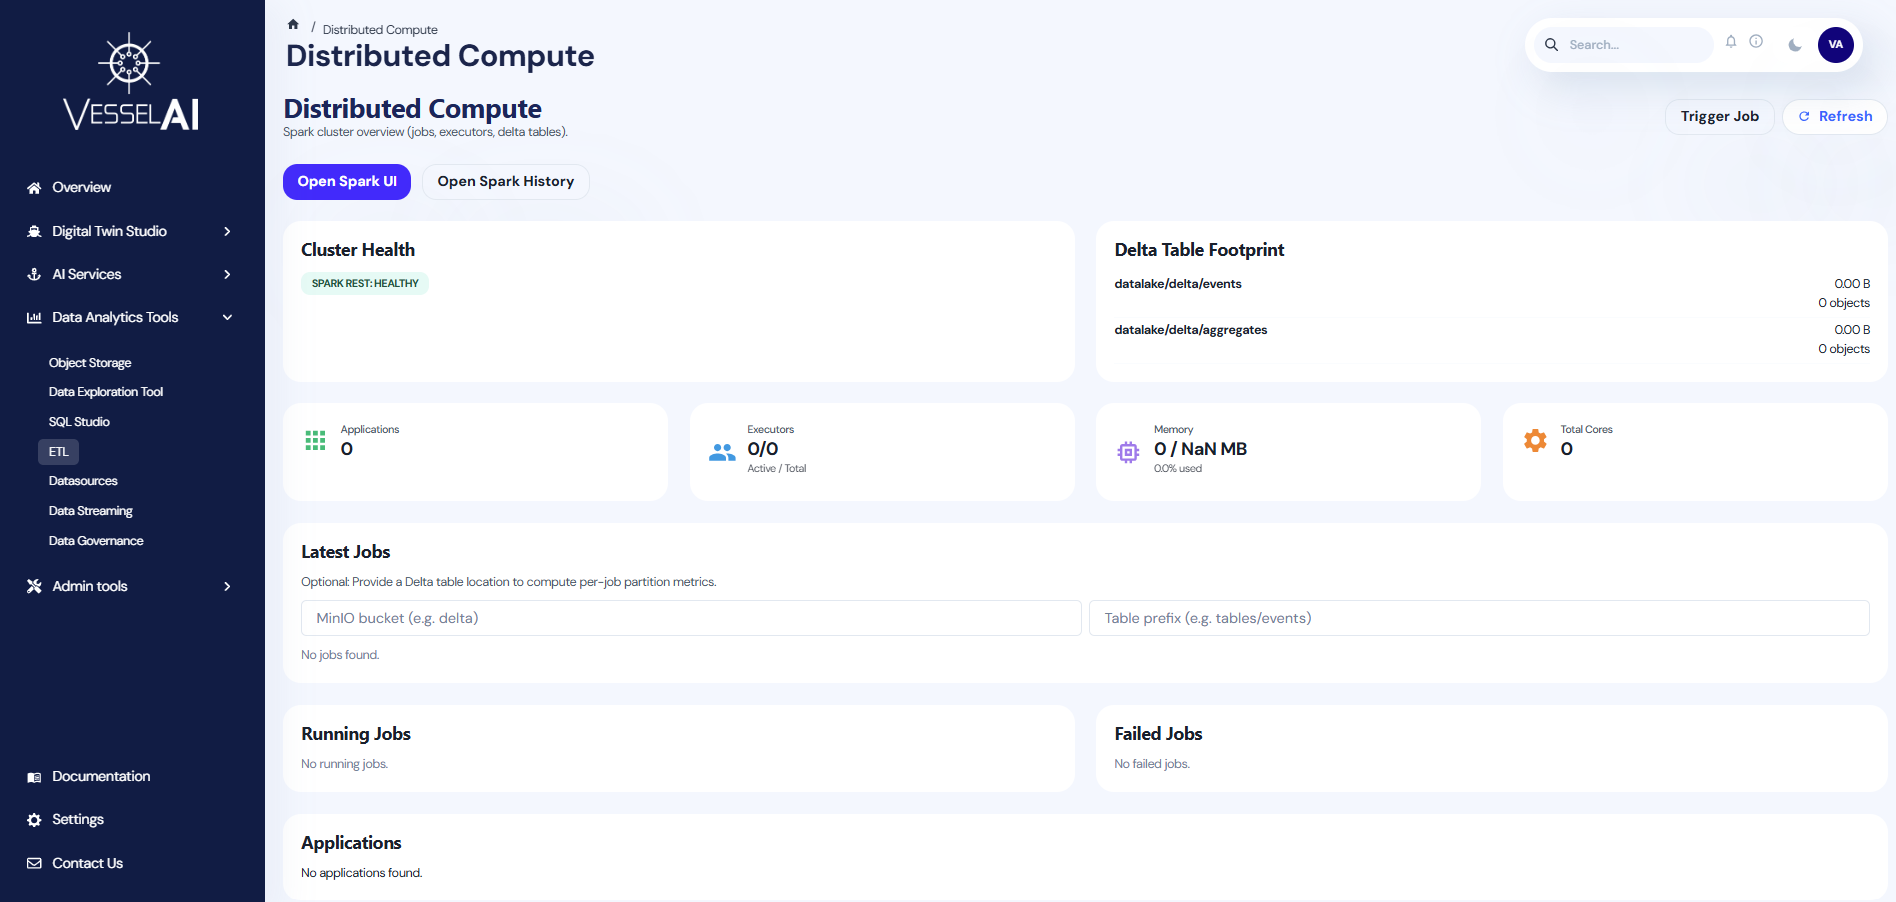
Task: Refresh the Spark cluster overview
Action: click(1834, 117)
